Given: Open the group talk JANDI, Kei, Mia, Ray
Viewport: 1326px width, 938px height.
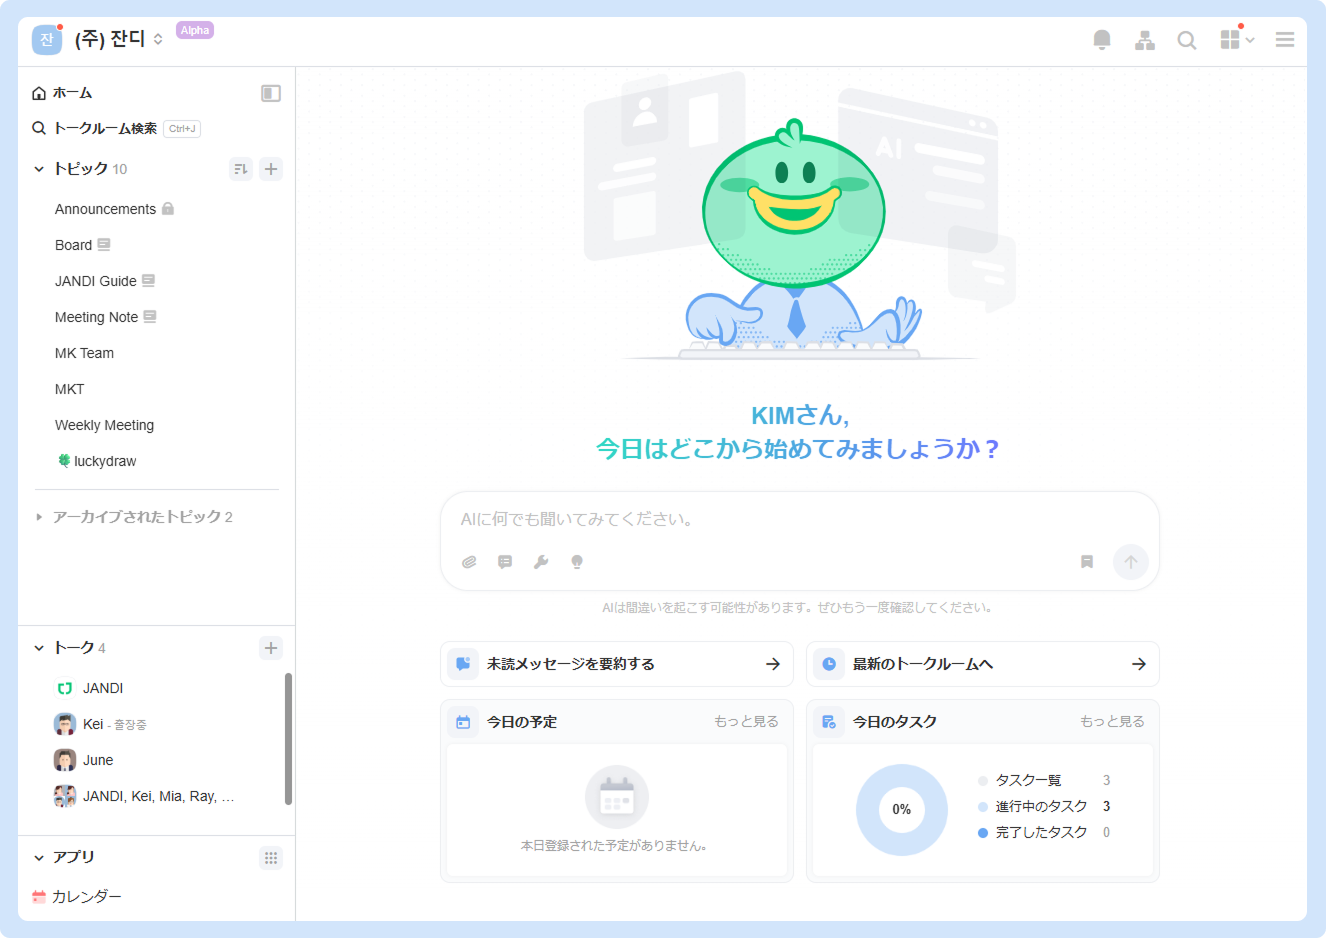Looking at the screenshot, I should click(x=156, y=796).
